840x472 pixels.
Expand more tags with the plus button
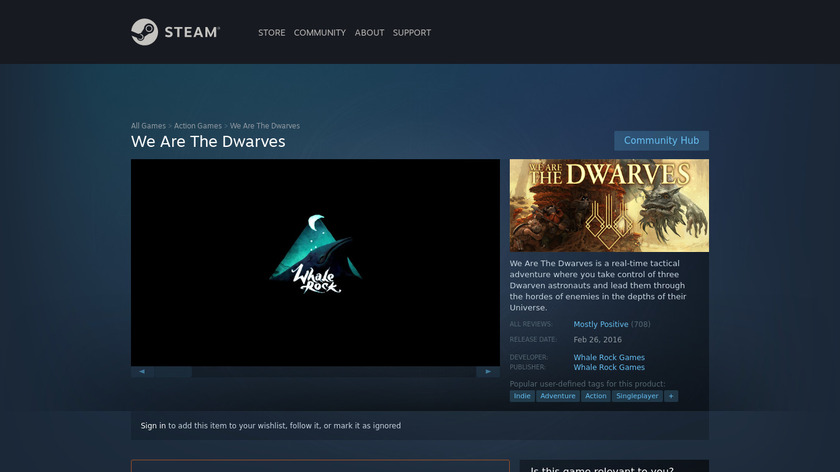coord(671,396)
